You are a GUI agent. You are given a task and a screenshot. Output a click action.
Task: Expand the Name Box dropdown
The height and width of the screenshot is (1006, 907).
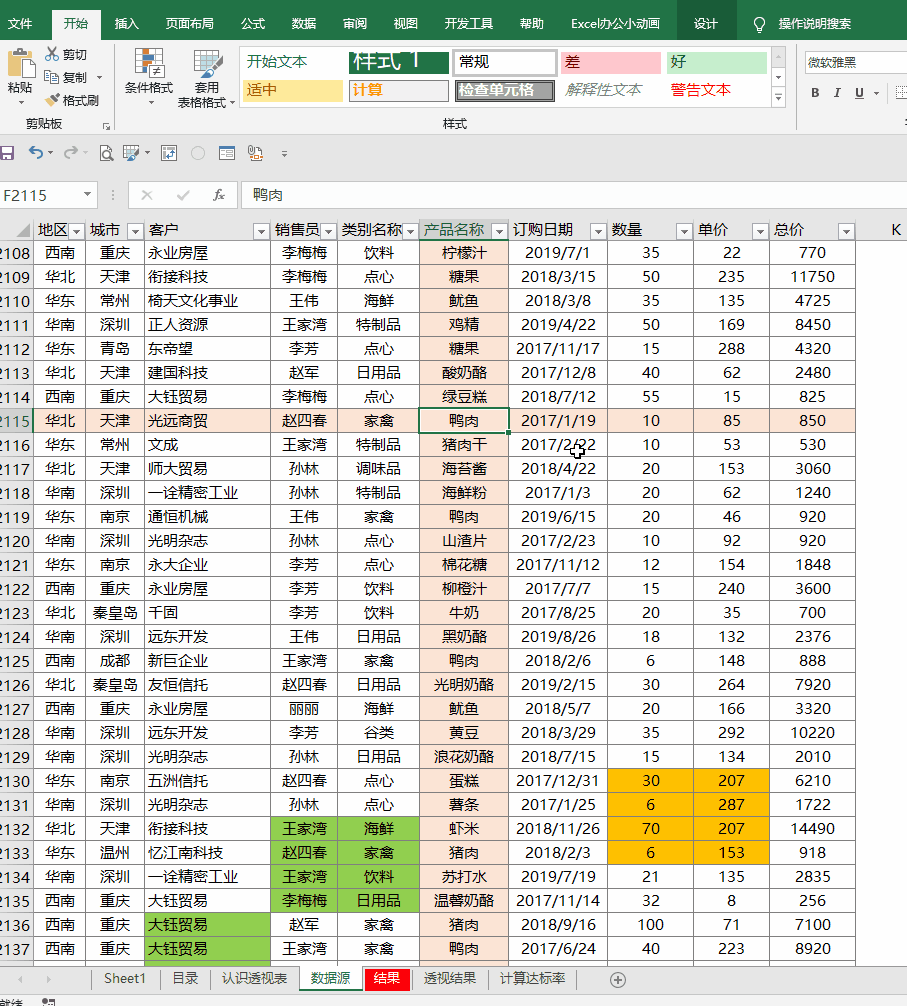(x=87, y=194)
